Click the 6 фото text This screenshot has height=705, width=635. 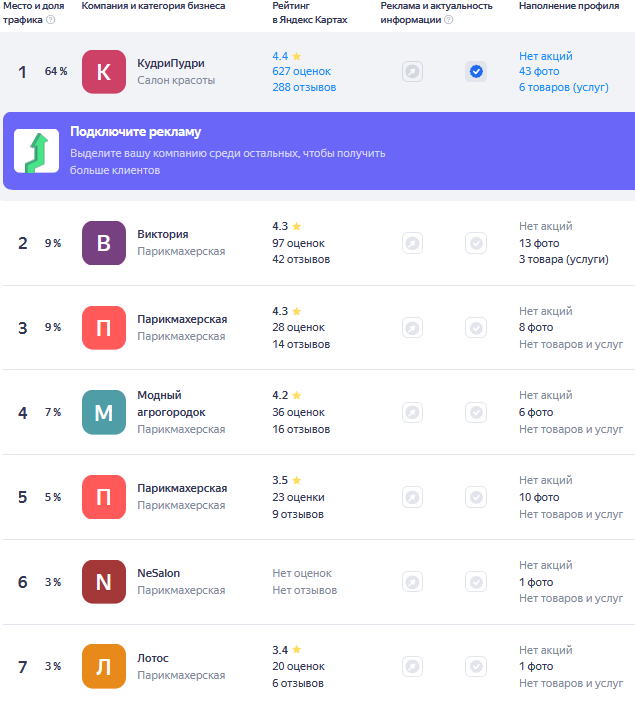point(536,412)
